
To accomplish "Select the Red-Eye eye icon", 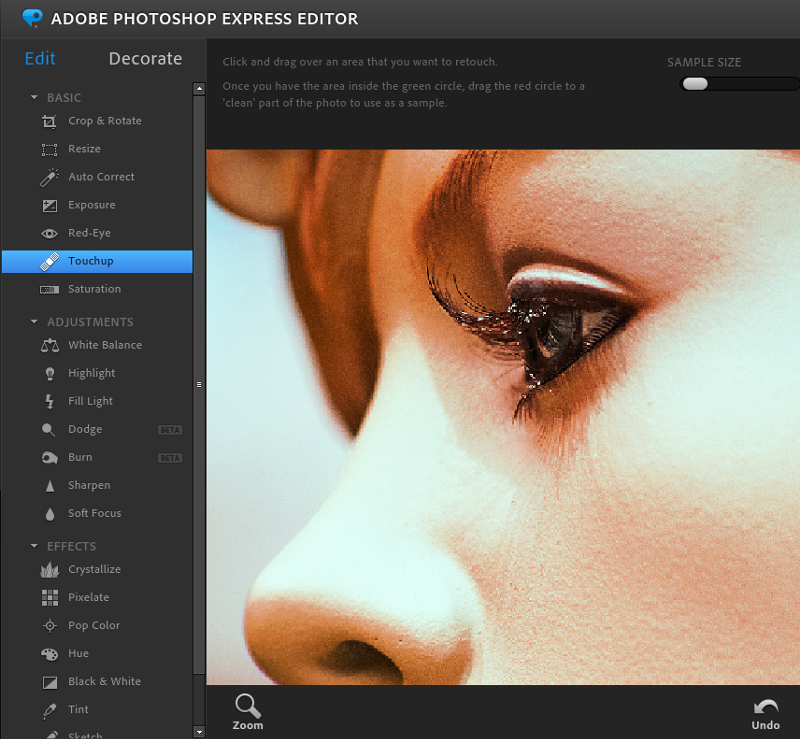I will 49,233.
